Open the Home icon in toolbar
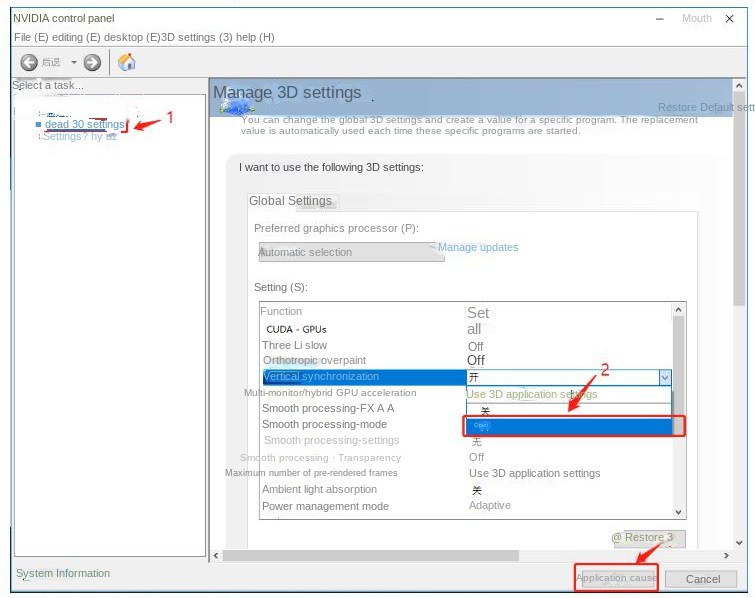The height and width of the screenshot is (598, 755). (x=127, y=62)
